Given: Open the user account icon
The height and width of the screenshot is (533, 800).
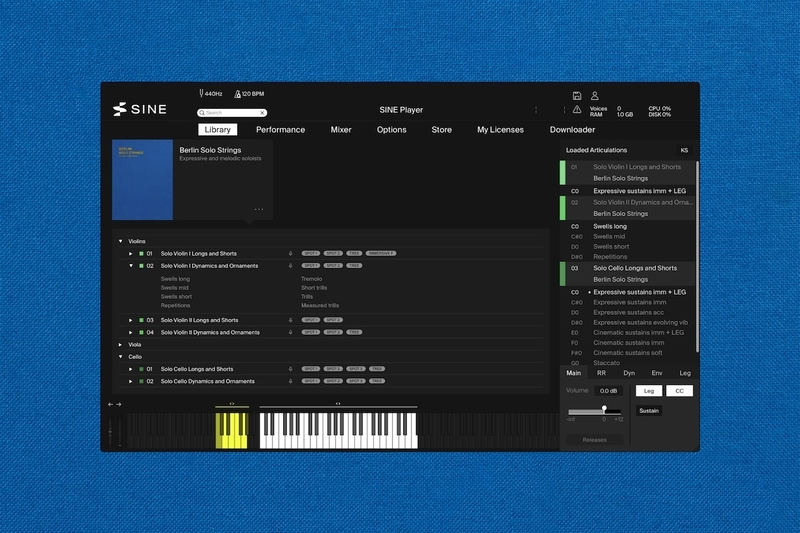Looking at the screenshot, I should pyautogui.click(x=594, y=95).
